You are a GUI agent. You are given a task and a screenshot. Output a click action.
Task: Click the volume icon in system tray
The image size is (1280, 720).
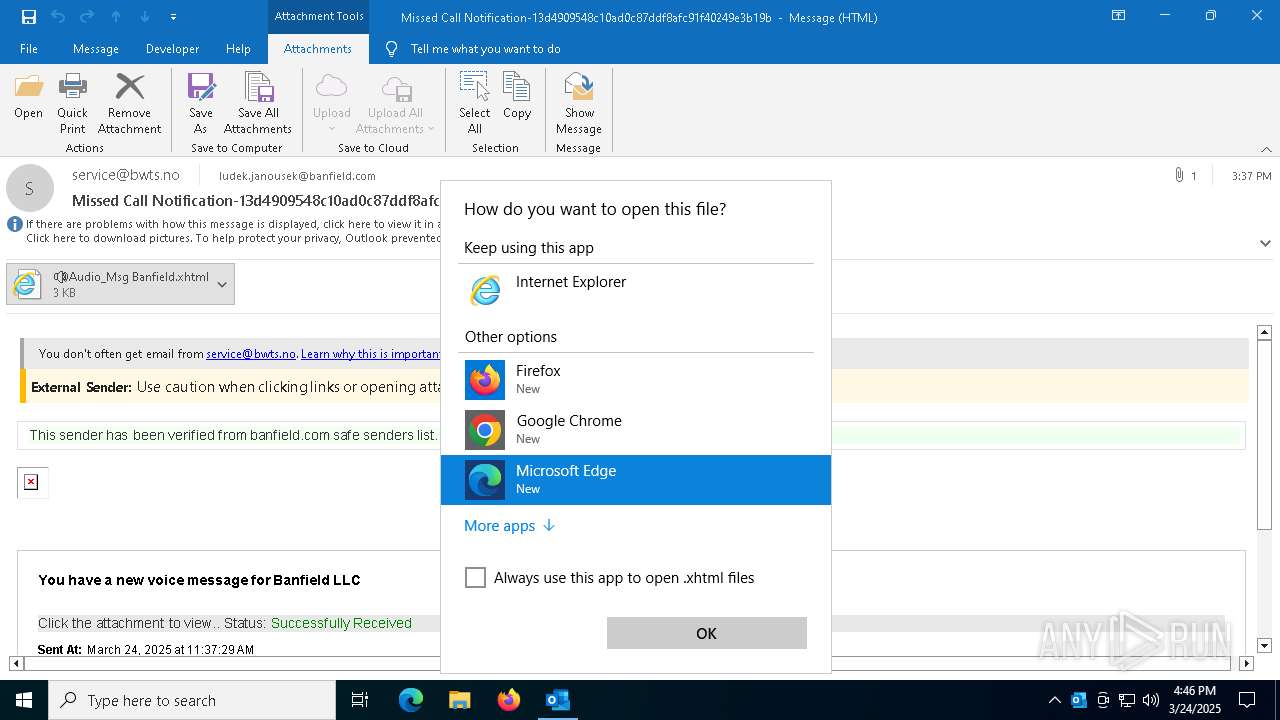click(x=1151, y=700)
